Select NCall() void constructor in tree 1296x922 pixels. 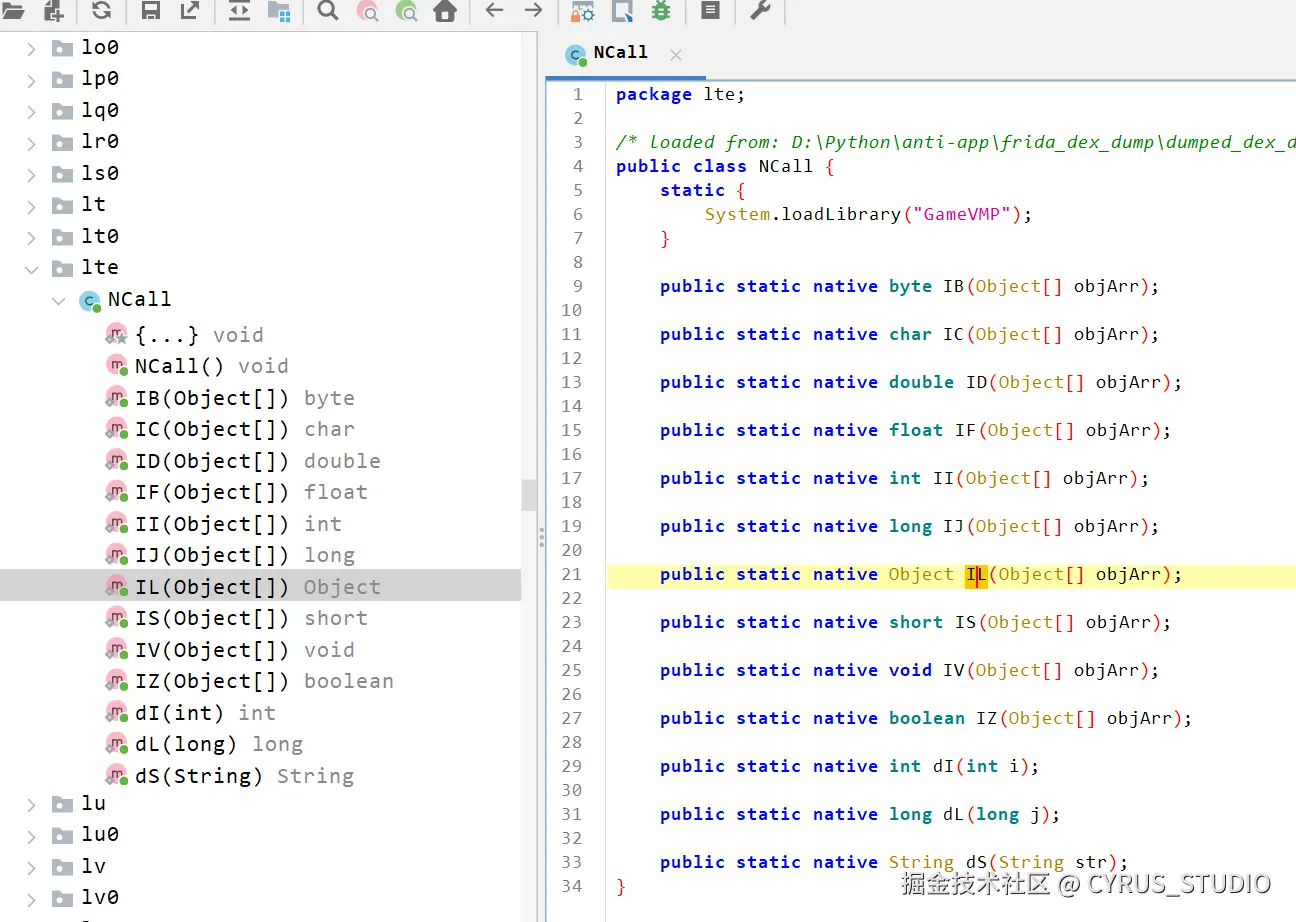click(x=211, y=366)
